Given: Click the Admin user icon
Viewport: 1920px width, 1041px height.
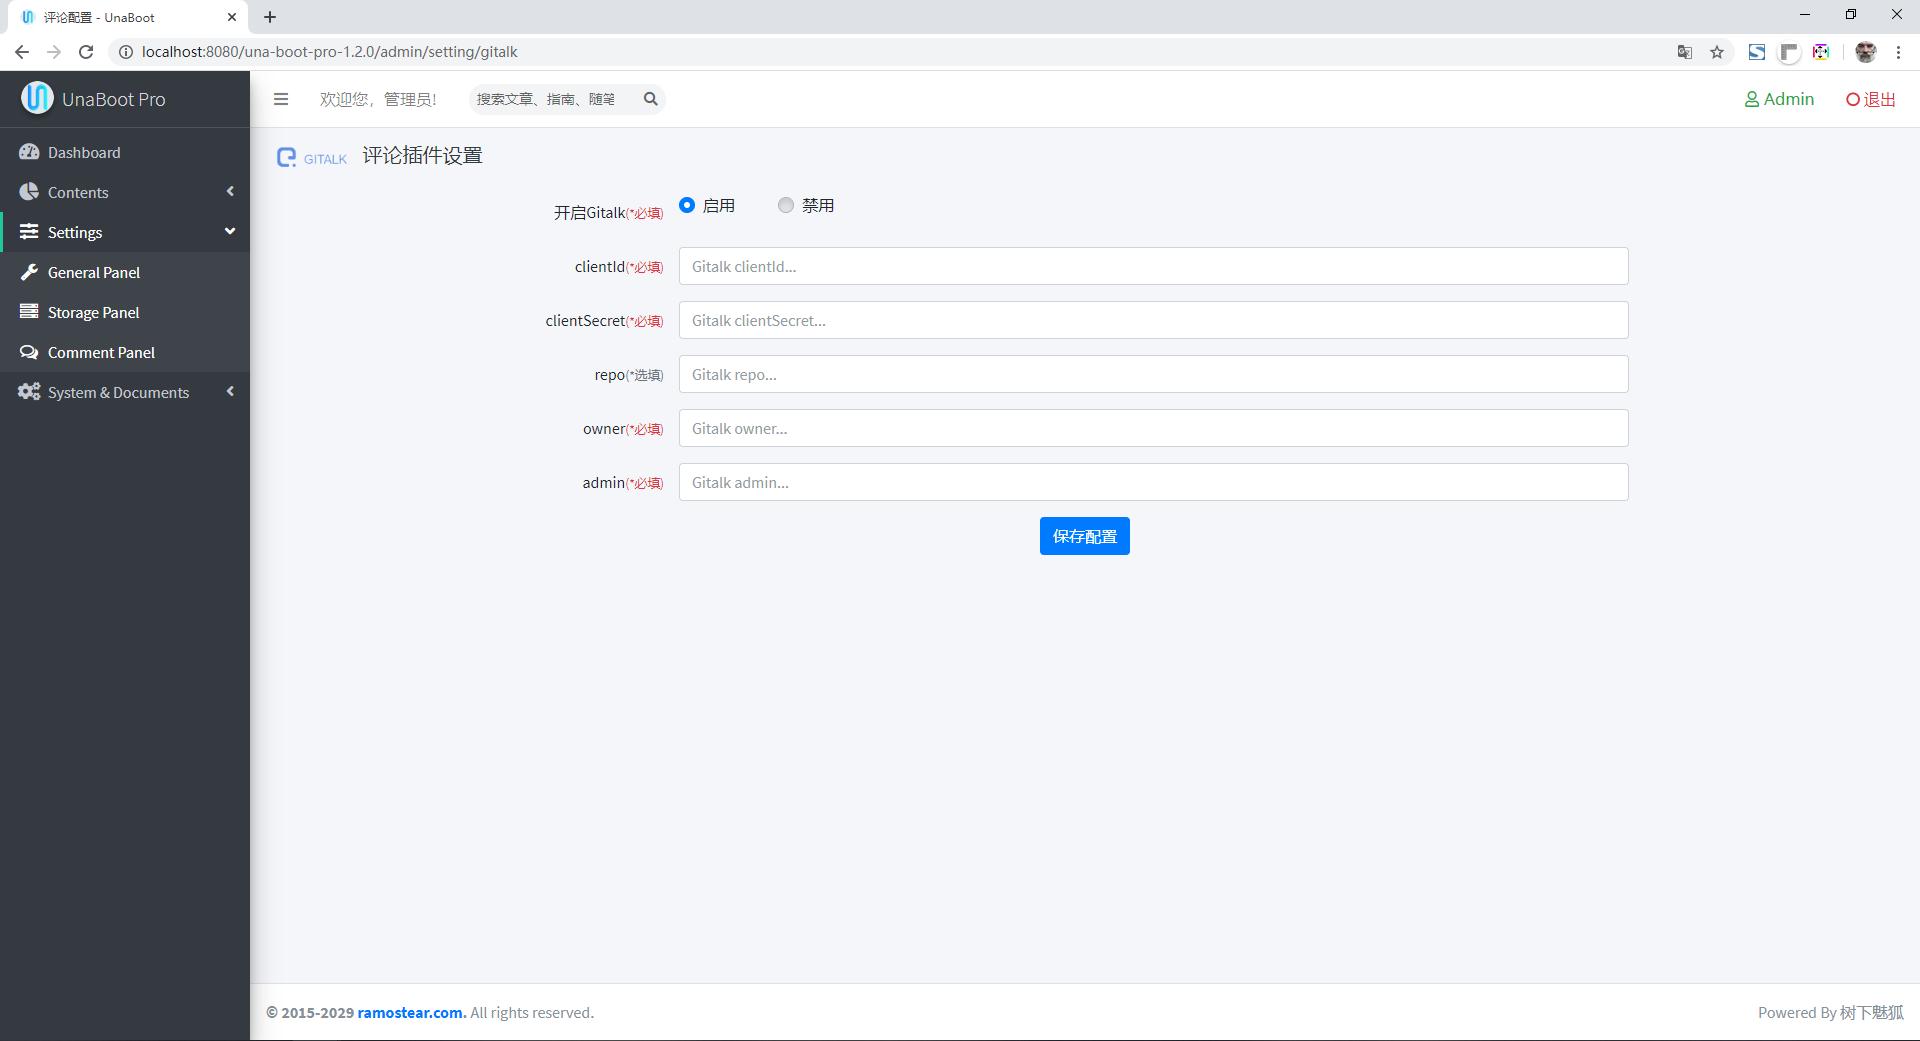Looking at the screenshot, I should coord(1752,98).
